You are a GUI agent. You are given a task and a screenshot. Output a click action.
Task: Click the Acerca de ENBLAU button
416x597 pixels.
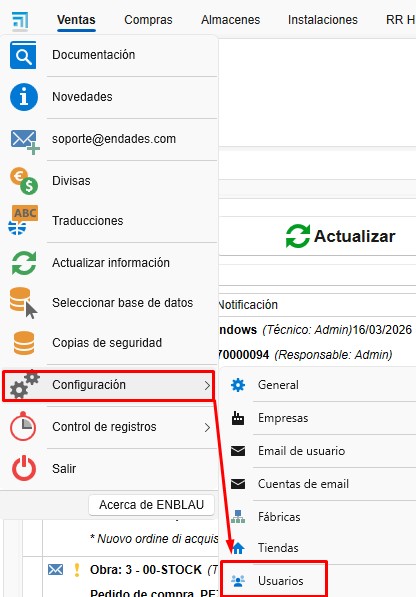[x=151, y=504]
